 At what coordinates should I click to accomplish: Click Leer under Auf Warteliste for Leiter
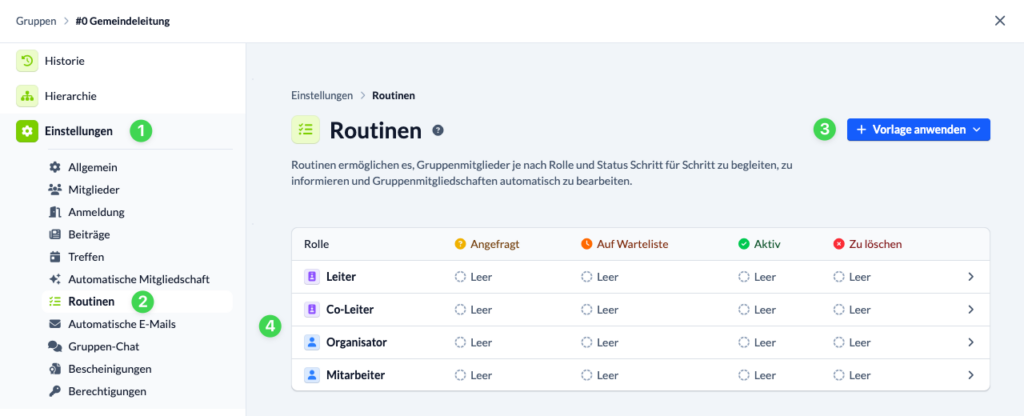(x=600, y=277)
